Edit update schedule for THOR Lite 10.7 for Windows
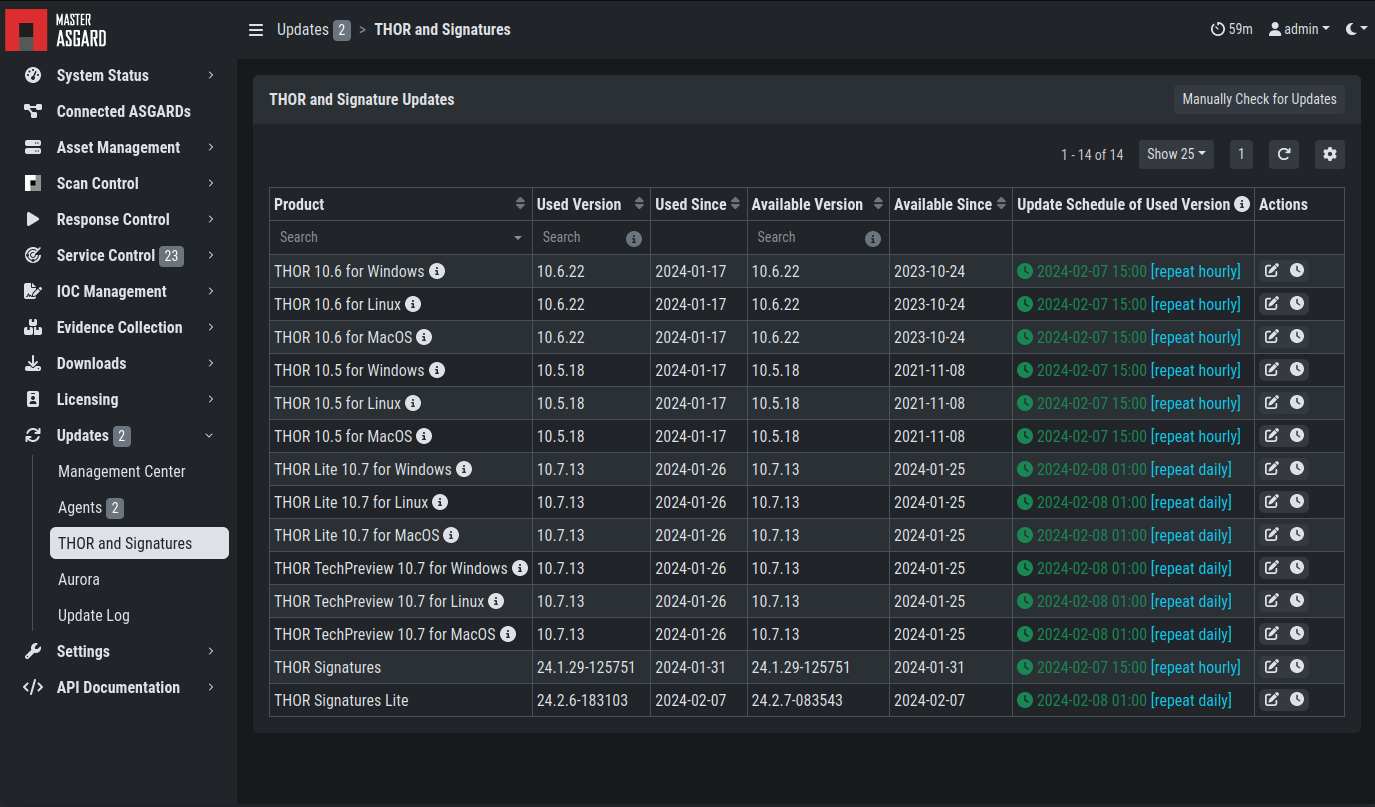 coord(1271,468)
